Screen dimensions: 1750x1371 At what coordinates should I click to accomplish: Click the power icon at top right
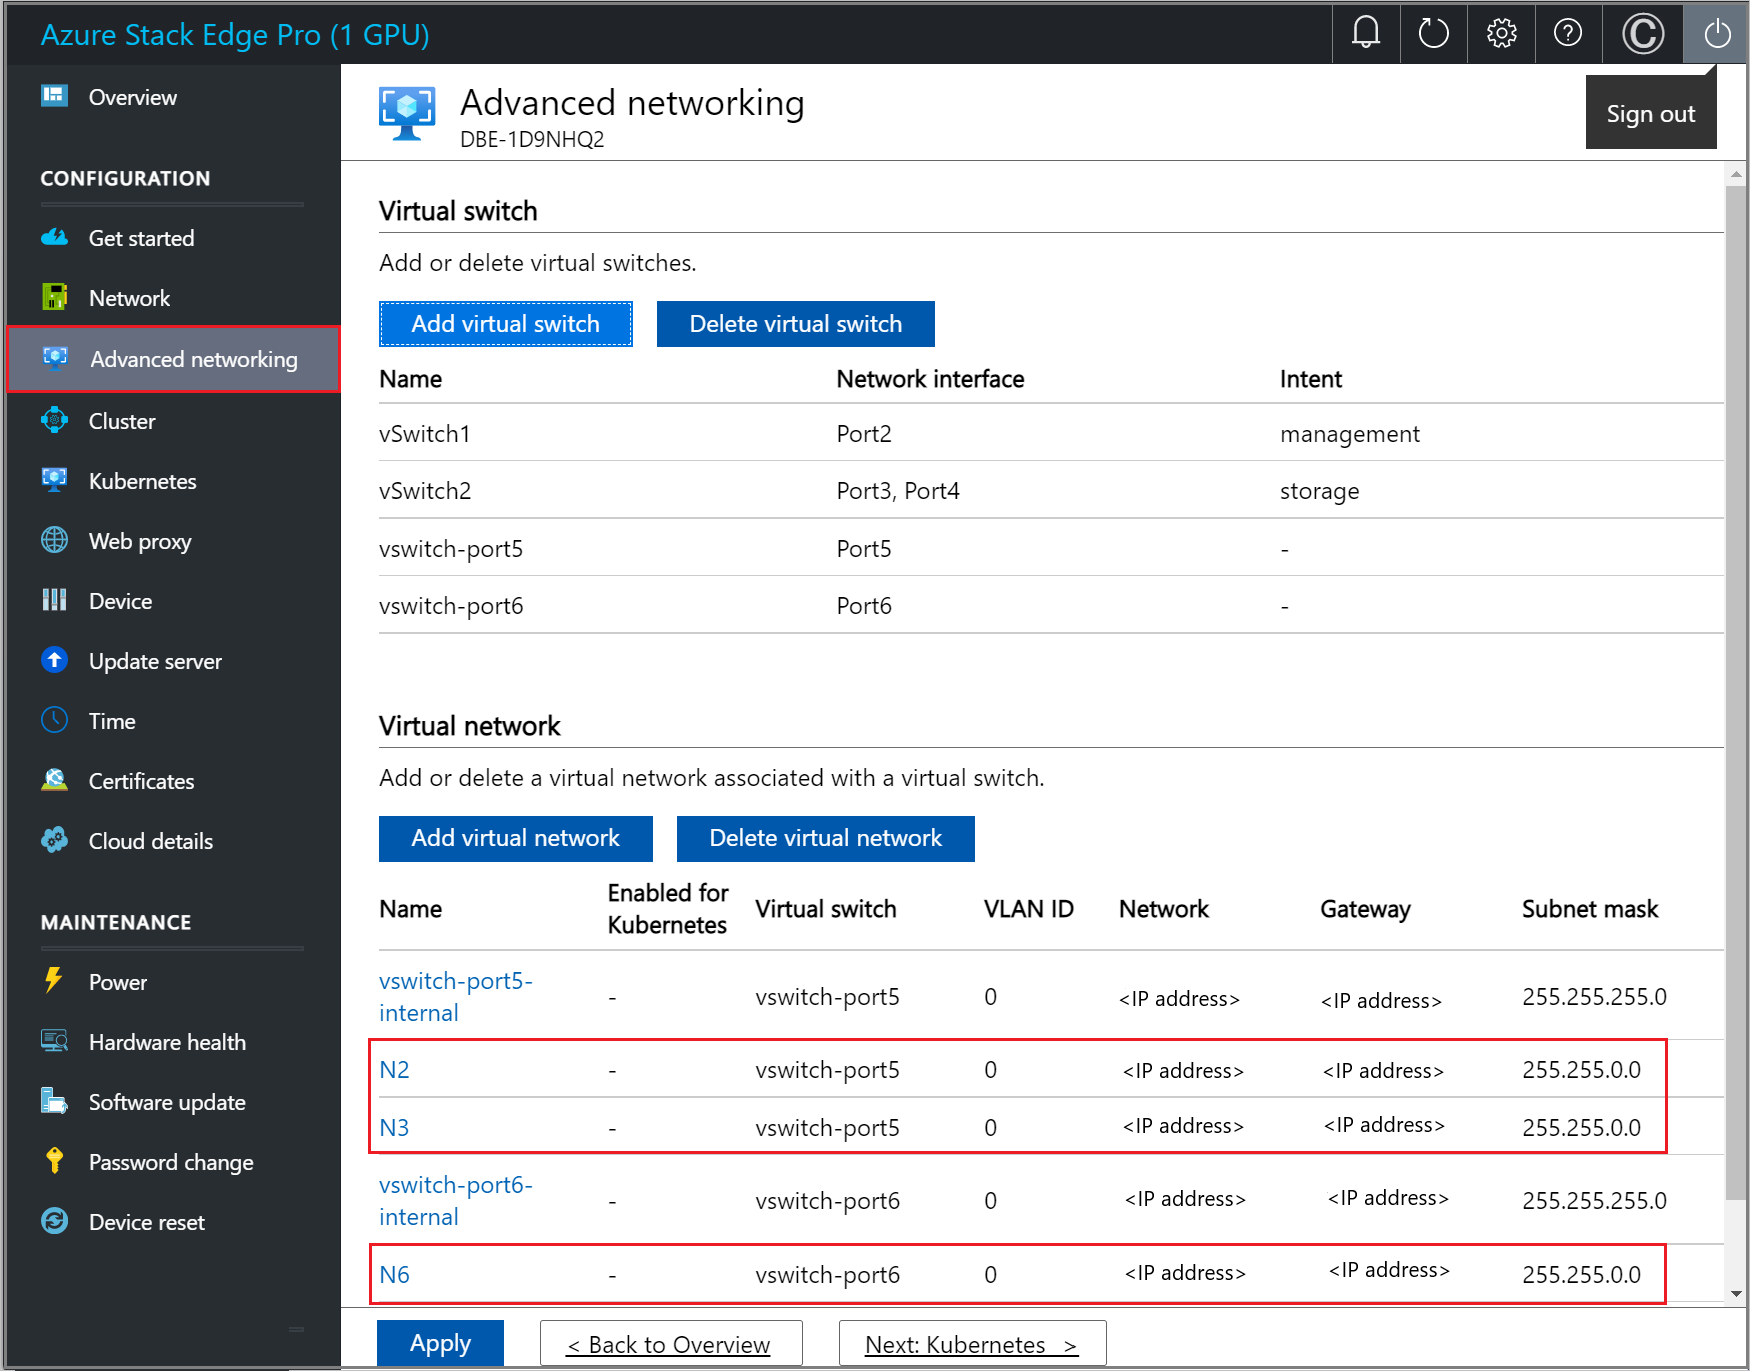(x=1716, y=33)
